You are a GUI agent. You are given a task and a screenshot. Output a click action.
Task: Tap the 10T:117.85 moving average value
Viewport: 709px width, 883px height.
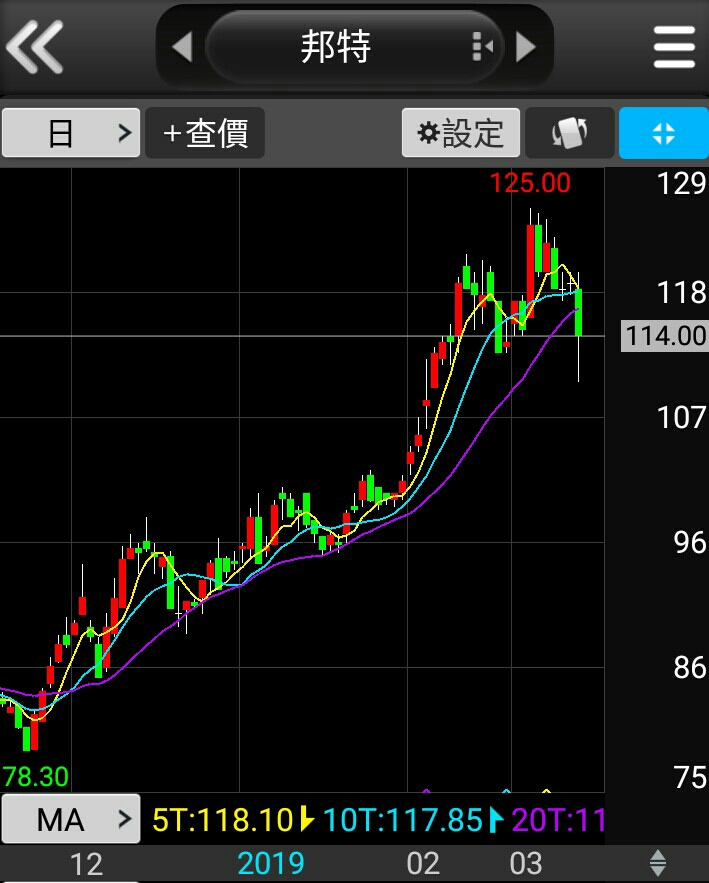pyautogui.click(x=403, y=819)
